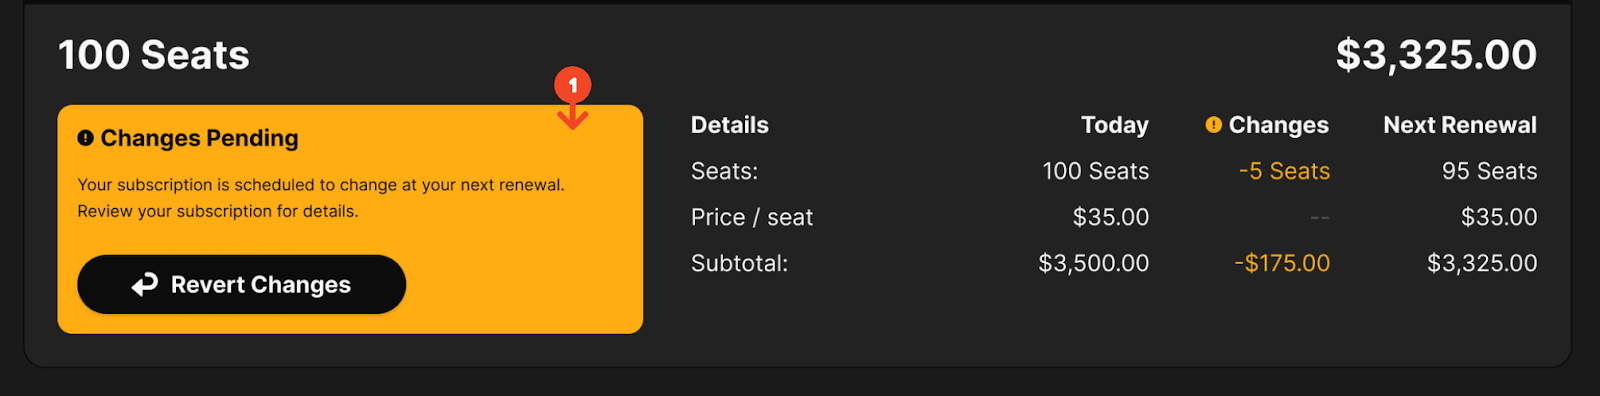The height and width of the screenshot is (396, 1600).
Task: Click the red numbered annotation marker 1
Action: 573,85
